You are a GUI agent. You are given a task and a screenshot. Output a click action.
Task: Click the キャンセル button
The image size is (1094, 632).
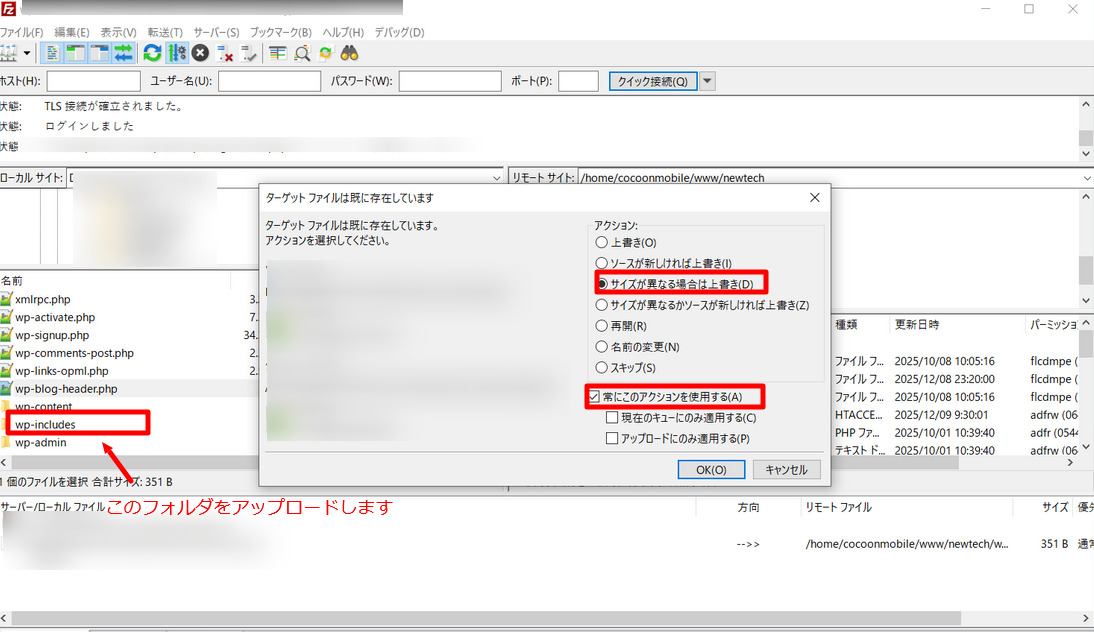point(786,469)
